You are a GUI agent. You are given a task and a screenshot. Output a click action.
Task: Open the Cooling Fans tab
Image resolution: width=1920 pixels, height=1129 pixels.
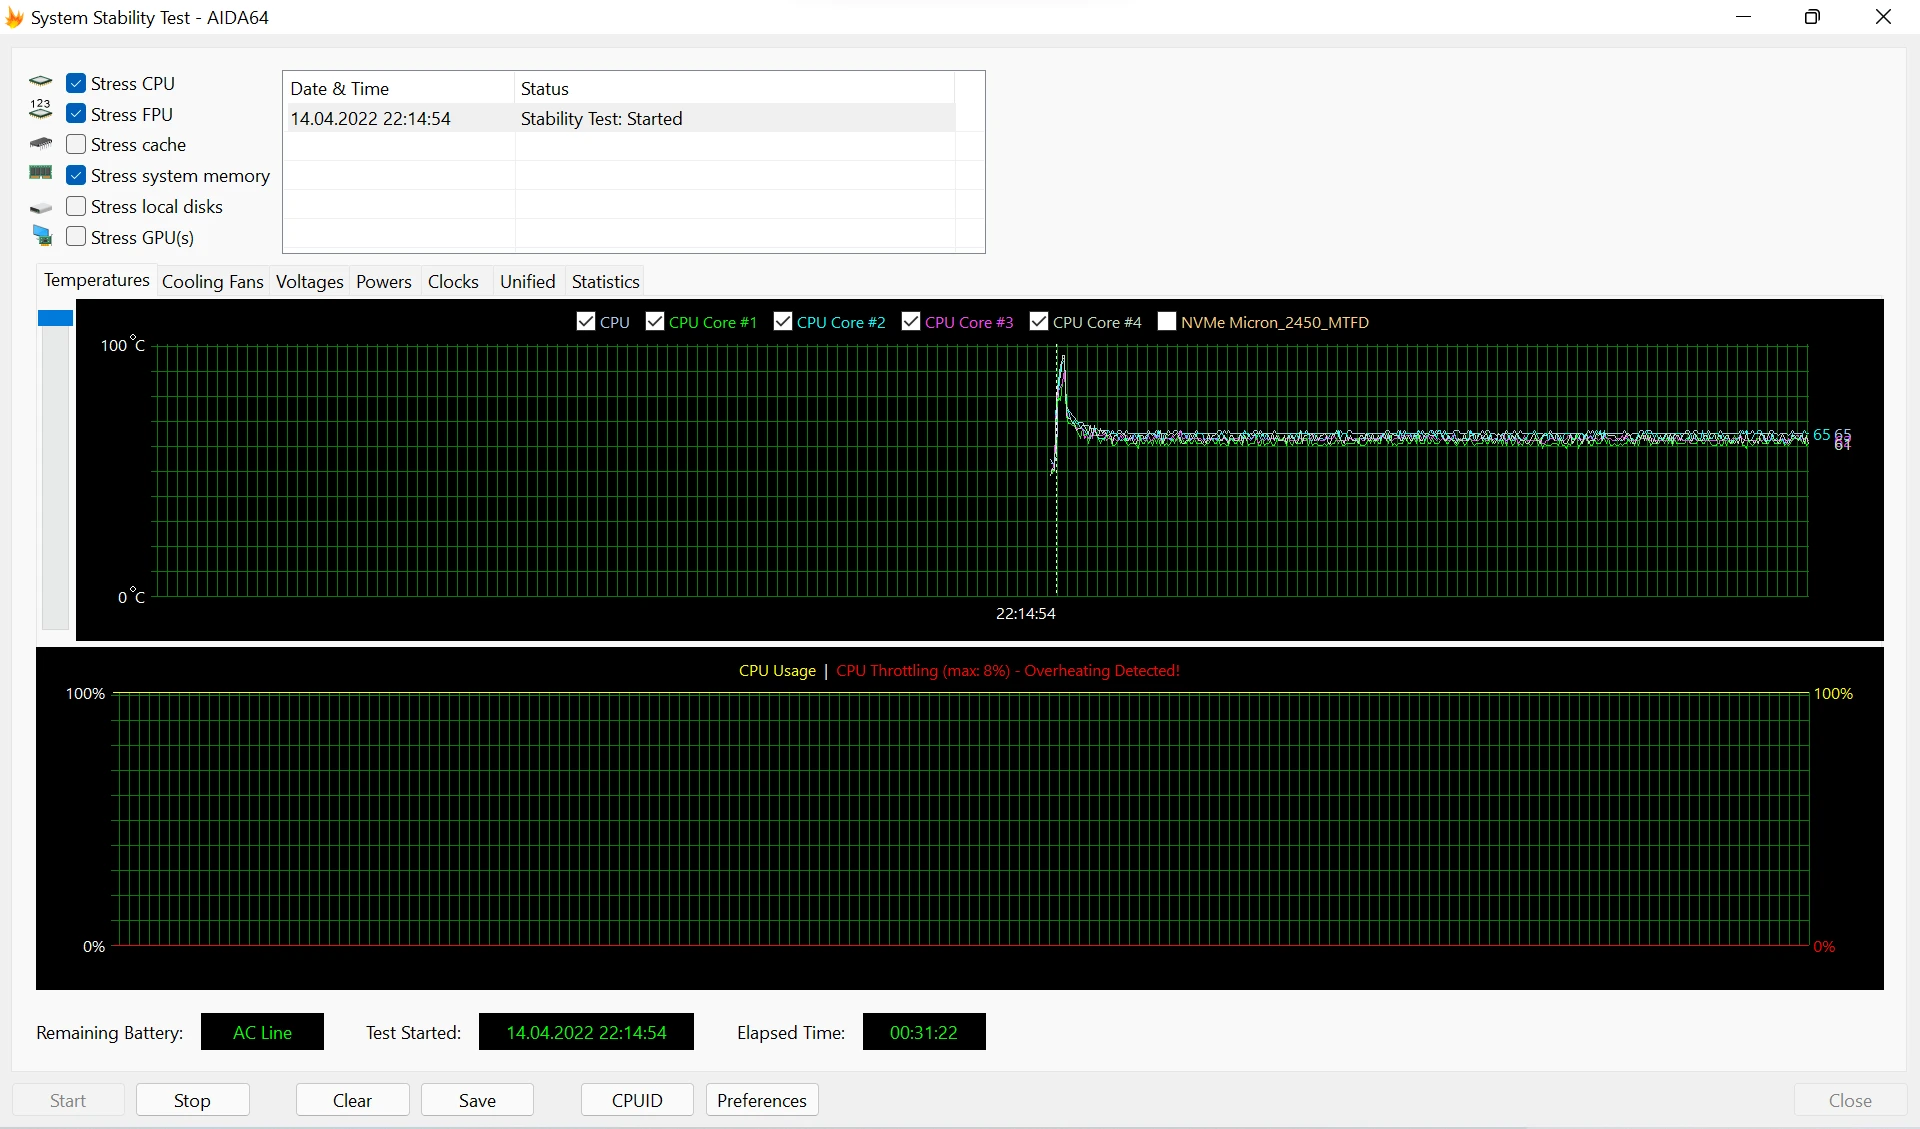tap(213, 282)
